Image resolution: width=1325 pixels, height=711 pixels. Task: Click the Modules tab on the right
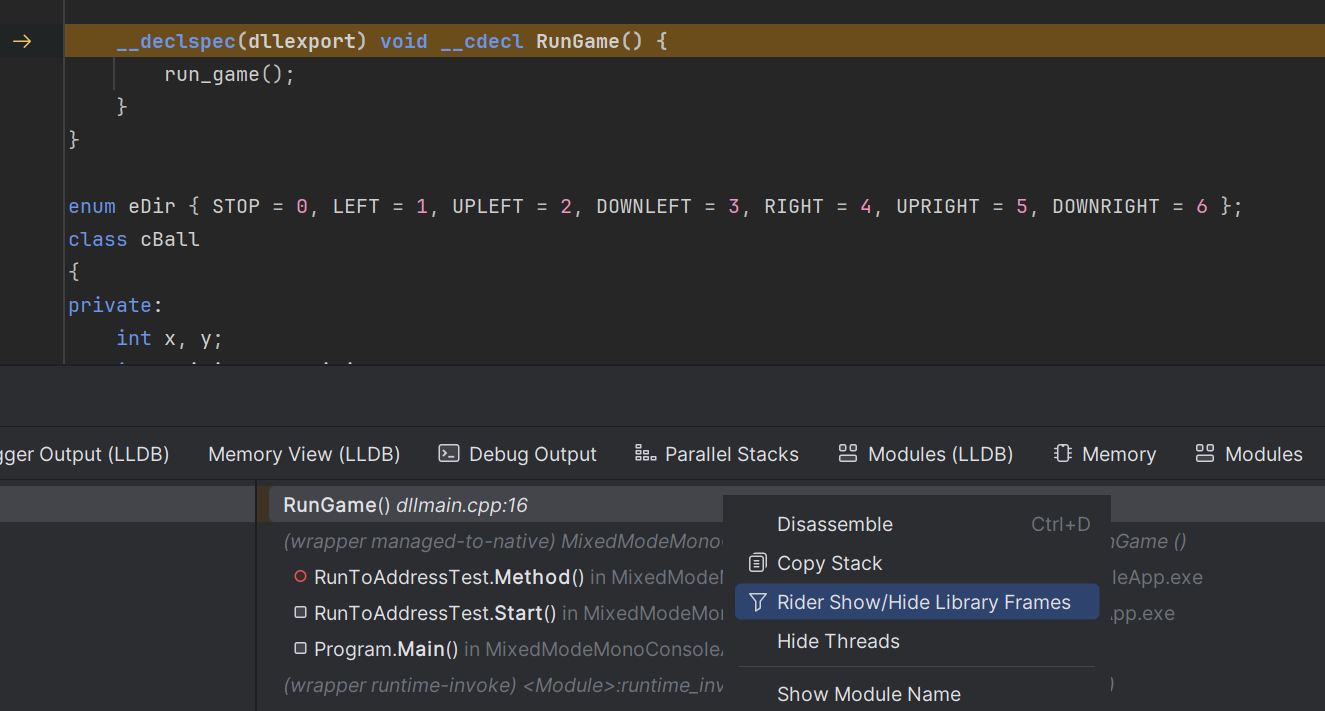1248,453
